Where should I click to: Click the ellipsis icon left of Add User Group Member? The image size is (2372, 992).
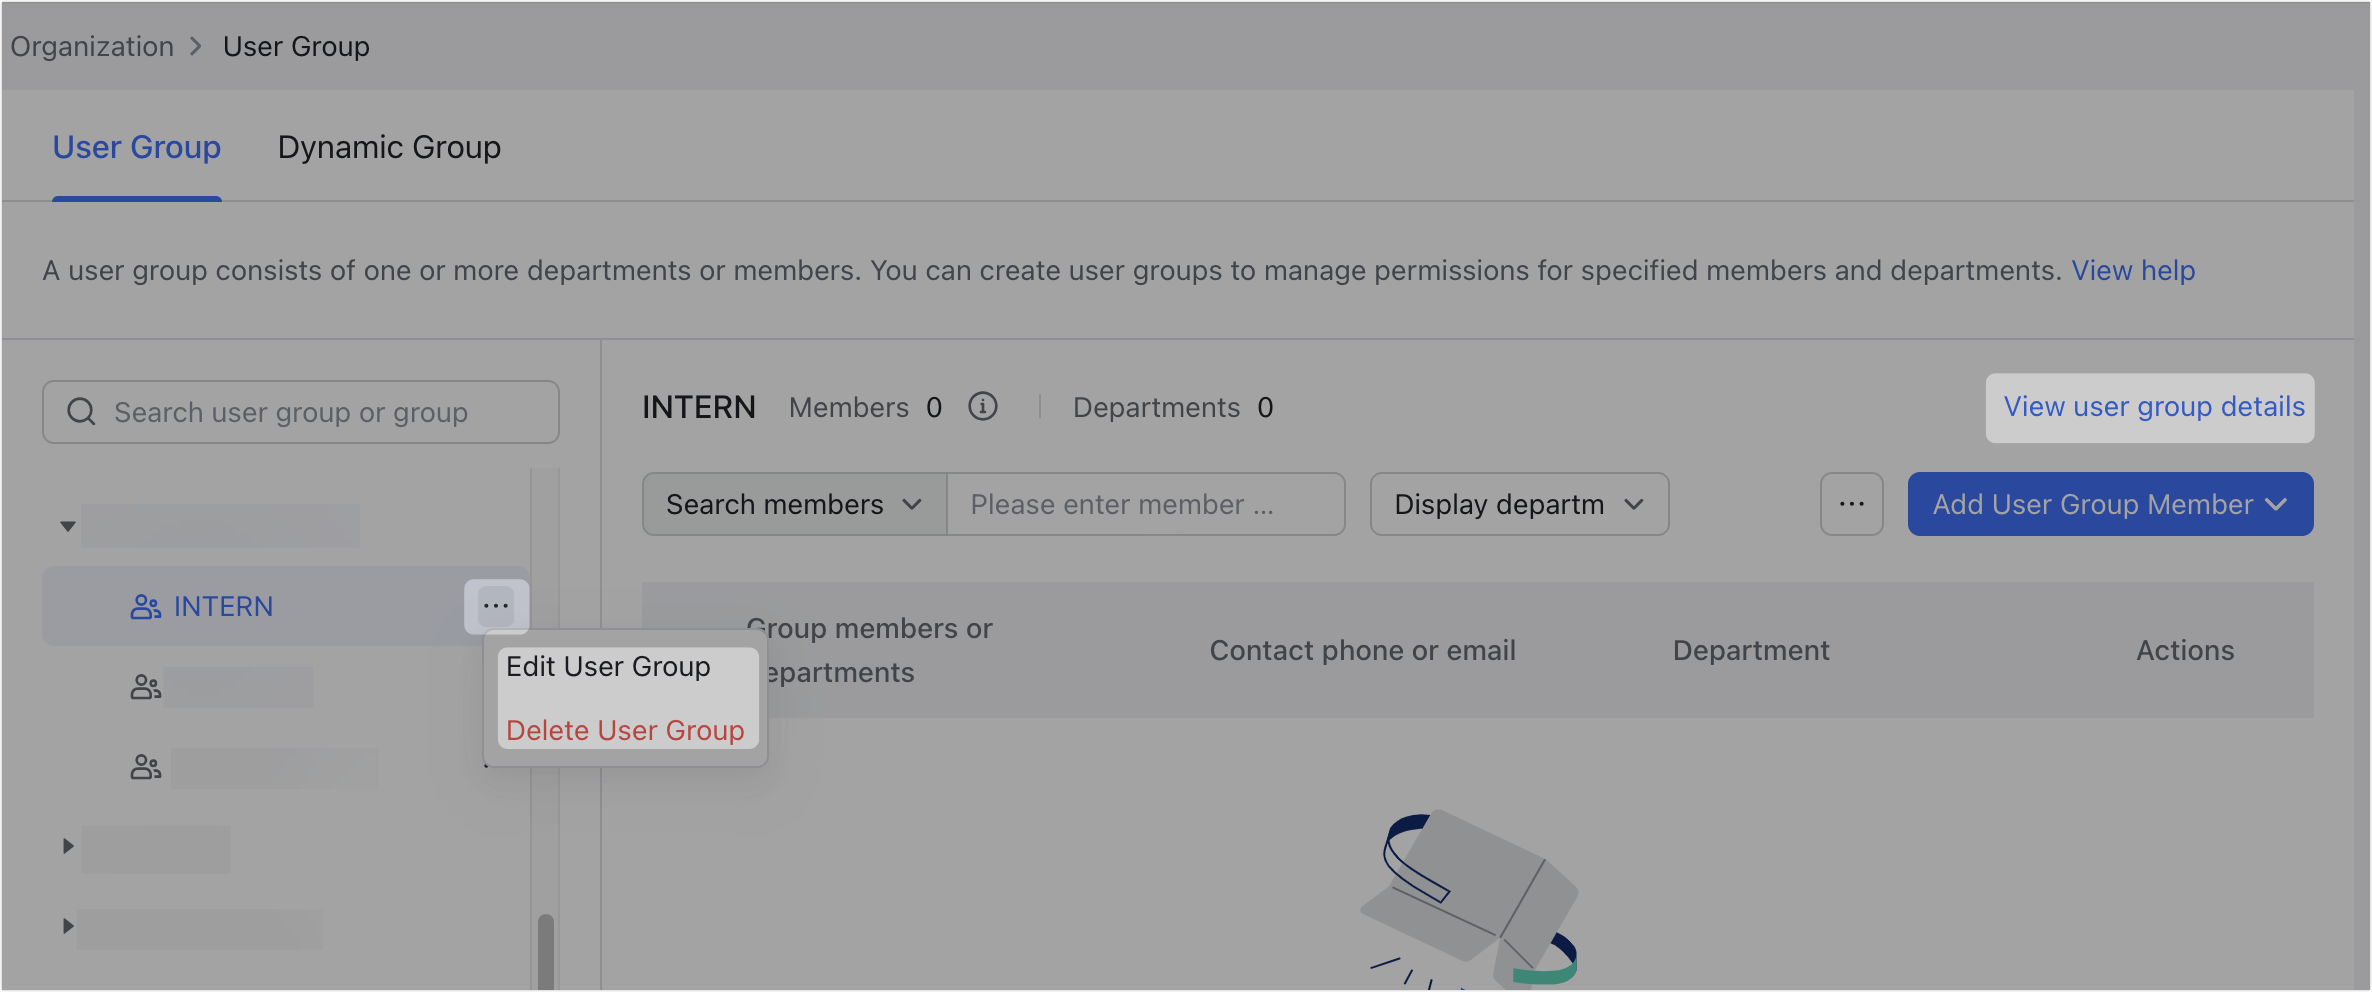click(1851, 504)
